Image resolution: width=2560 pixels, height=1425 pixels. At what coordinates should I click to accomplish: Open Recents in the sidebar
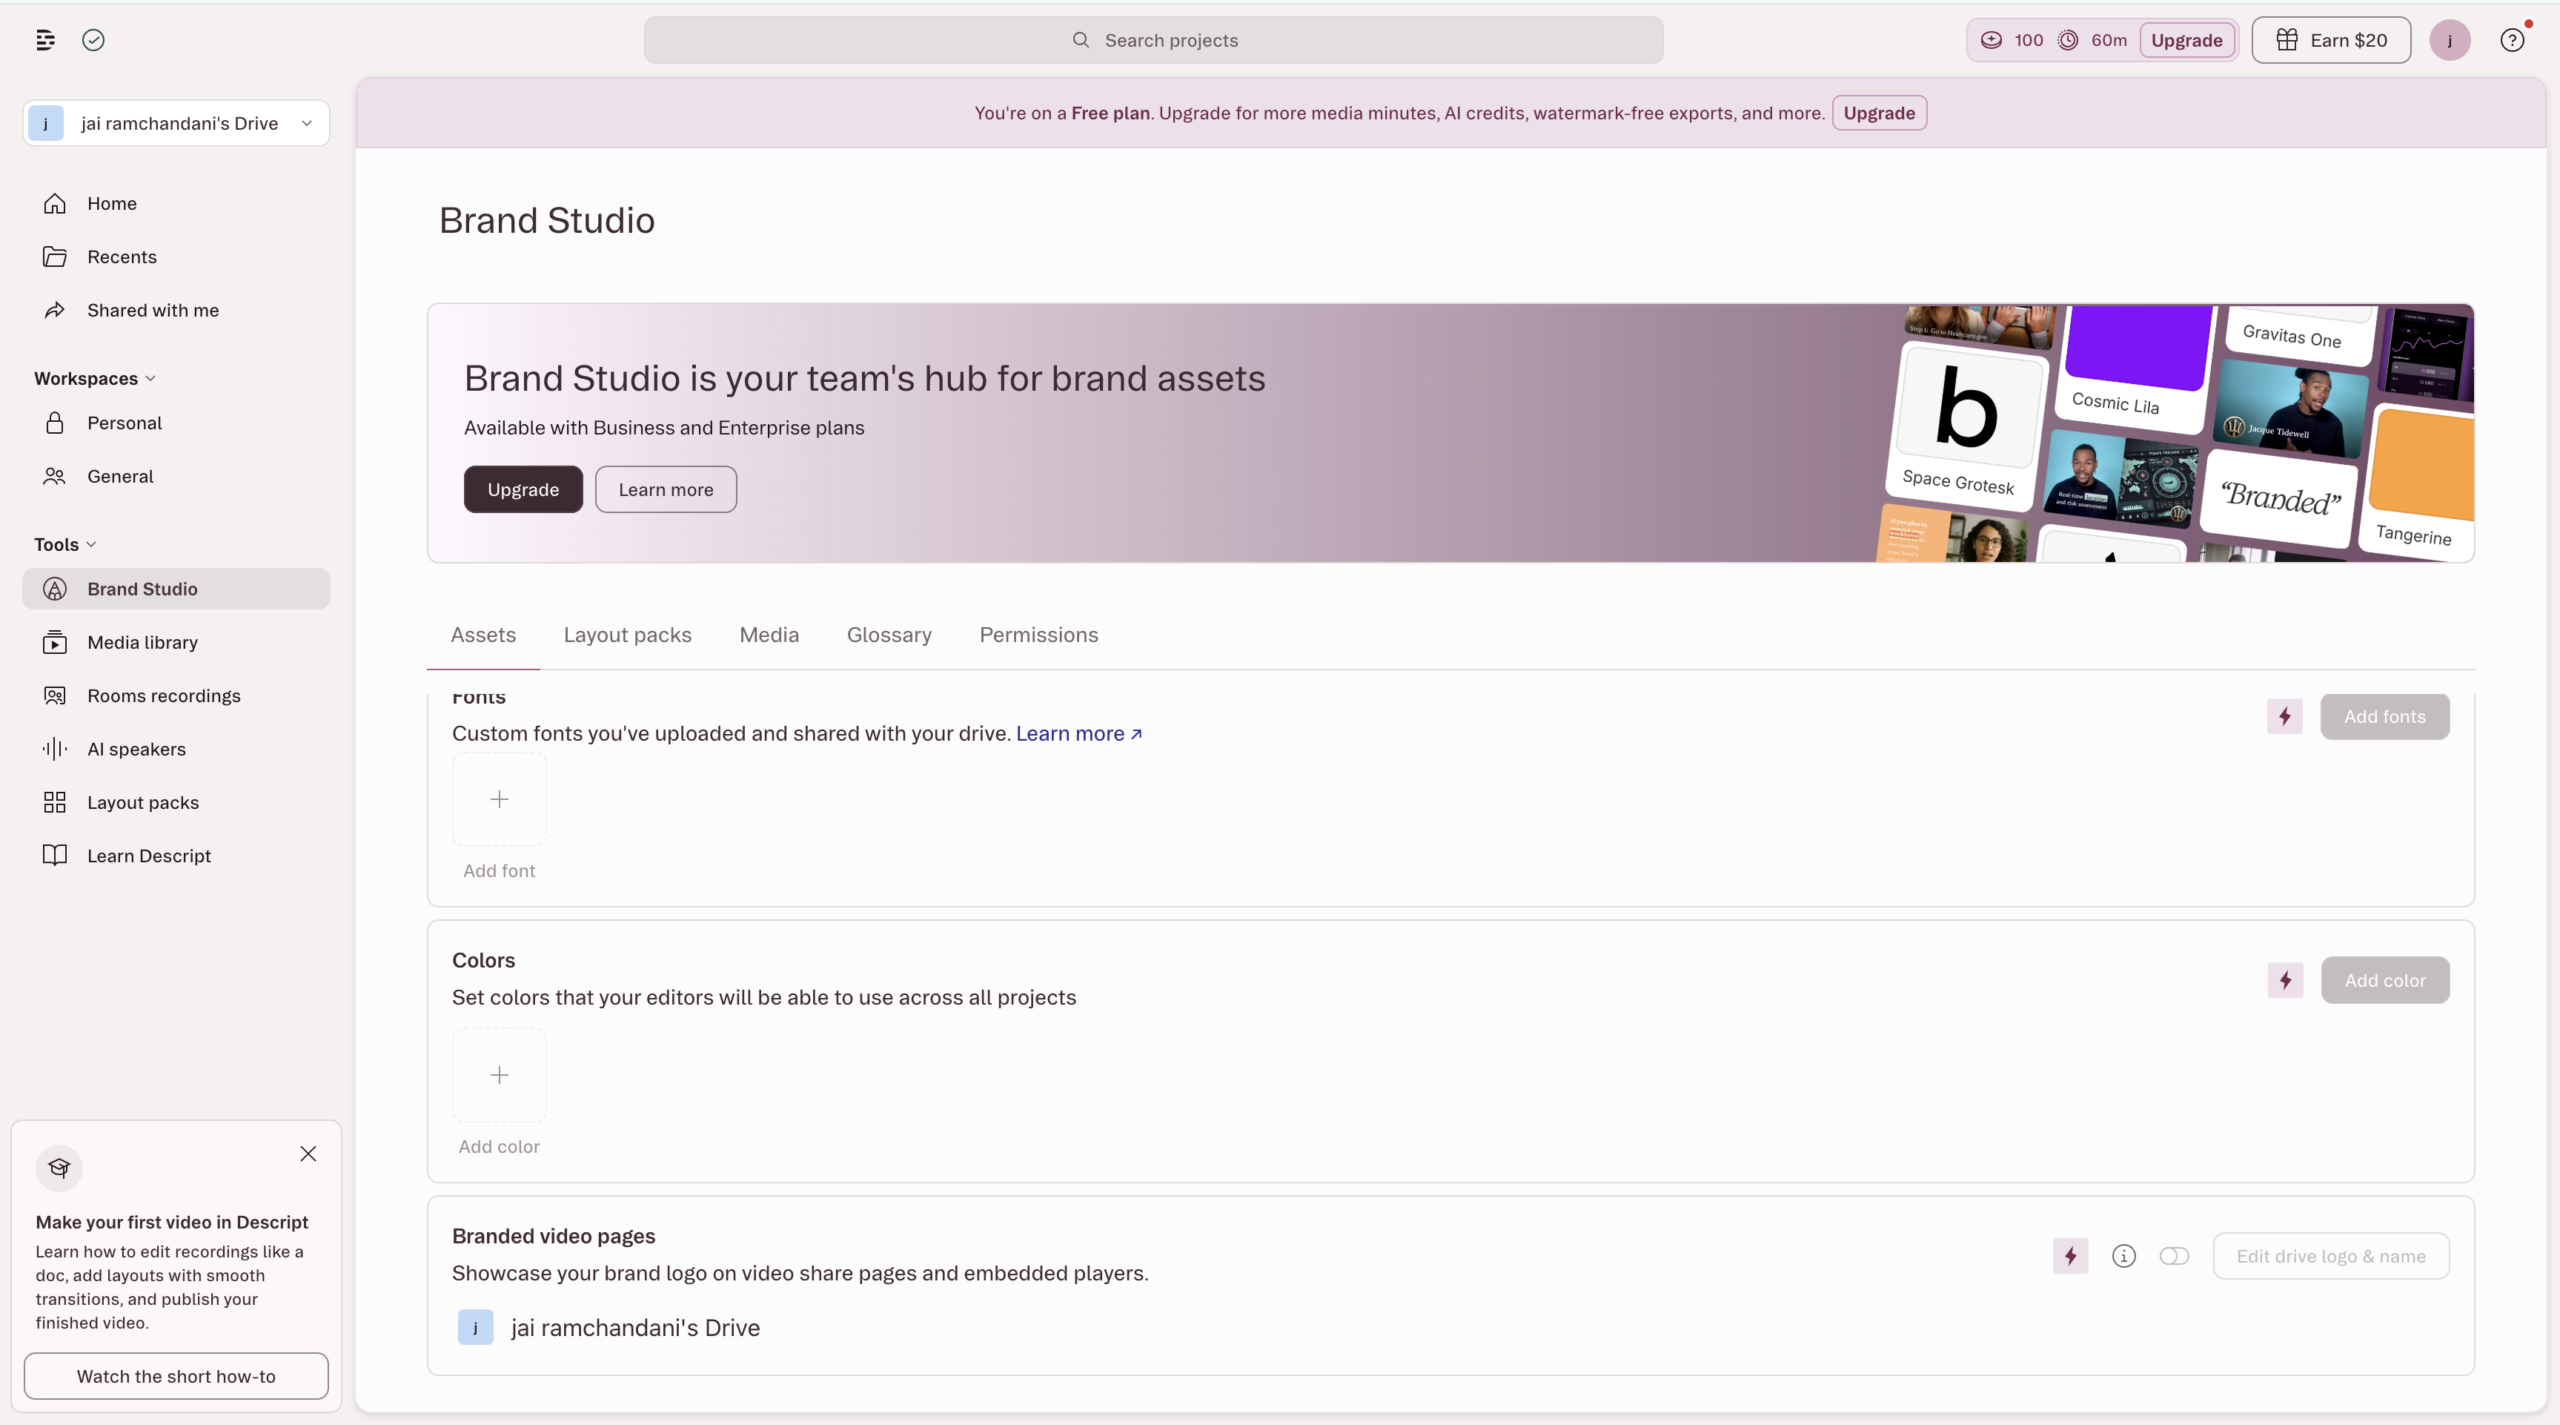tap(176, 257)
